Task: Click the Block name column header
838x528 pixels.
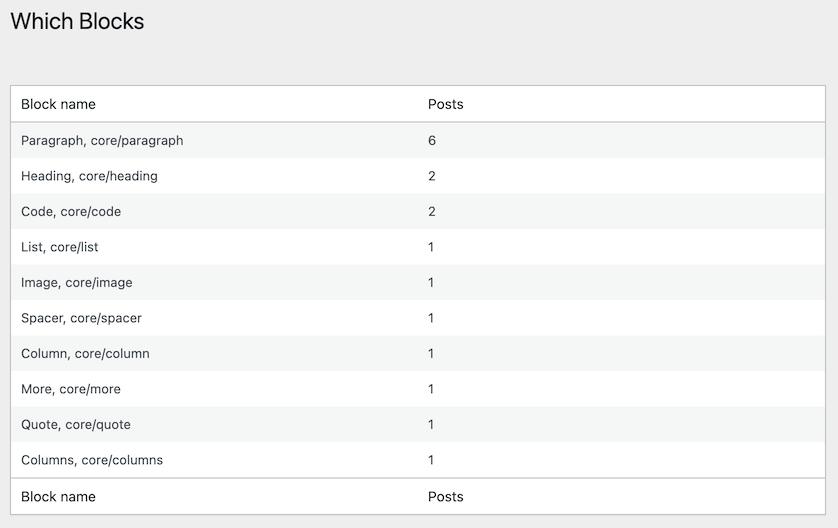Action: 58,104
